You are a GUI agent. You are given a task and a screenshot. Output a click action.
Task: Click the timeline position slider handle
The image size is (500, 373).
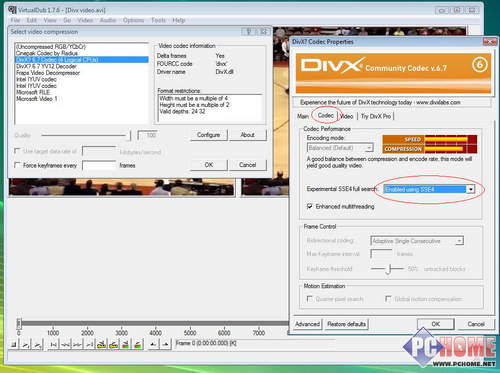[19, 323]
